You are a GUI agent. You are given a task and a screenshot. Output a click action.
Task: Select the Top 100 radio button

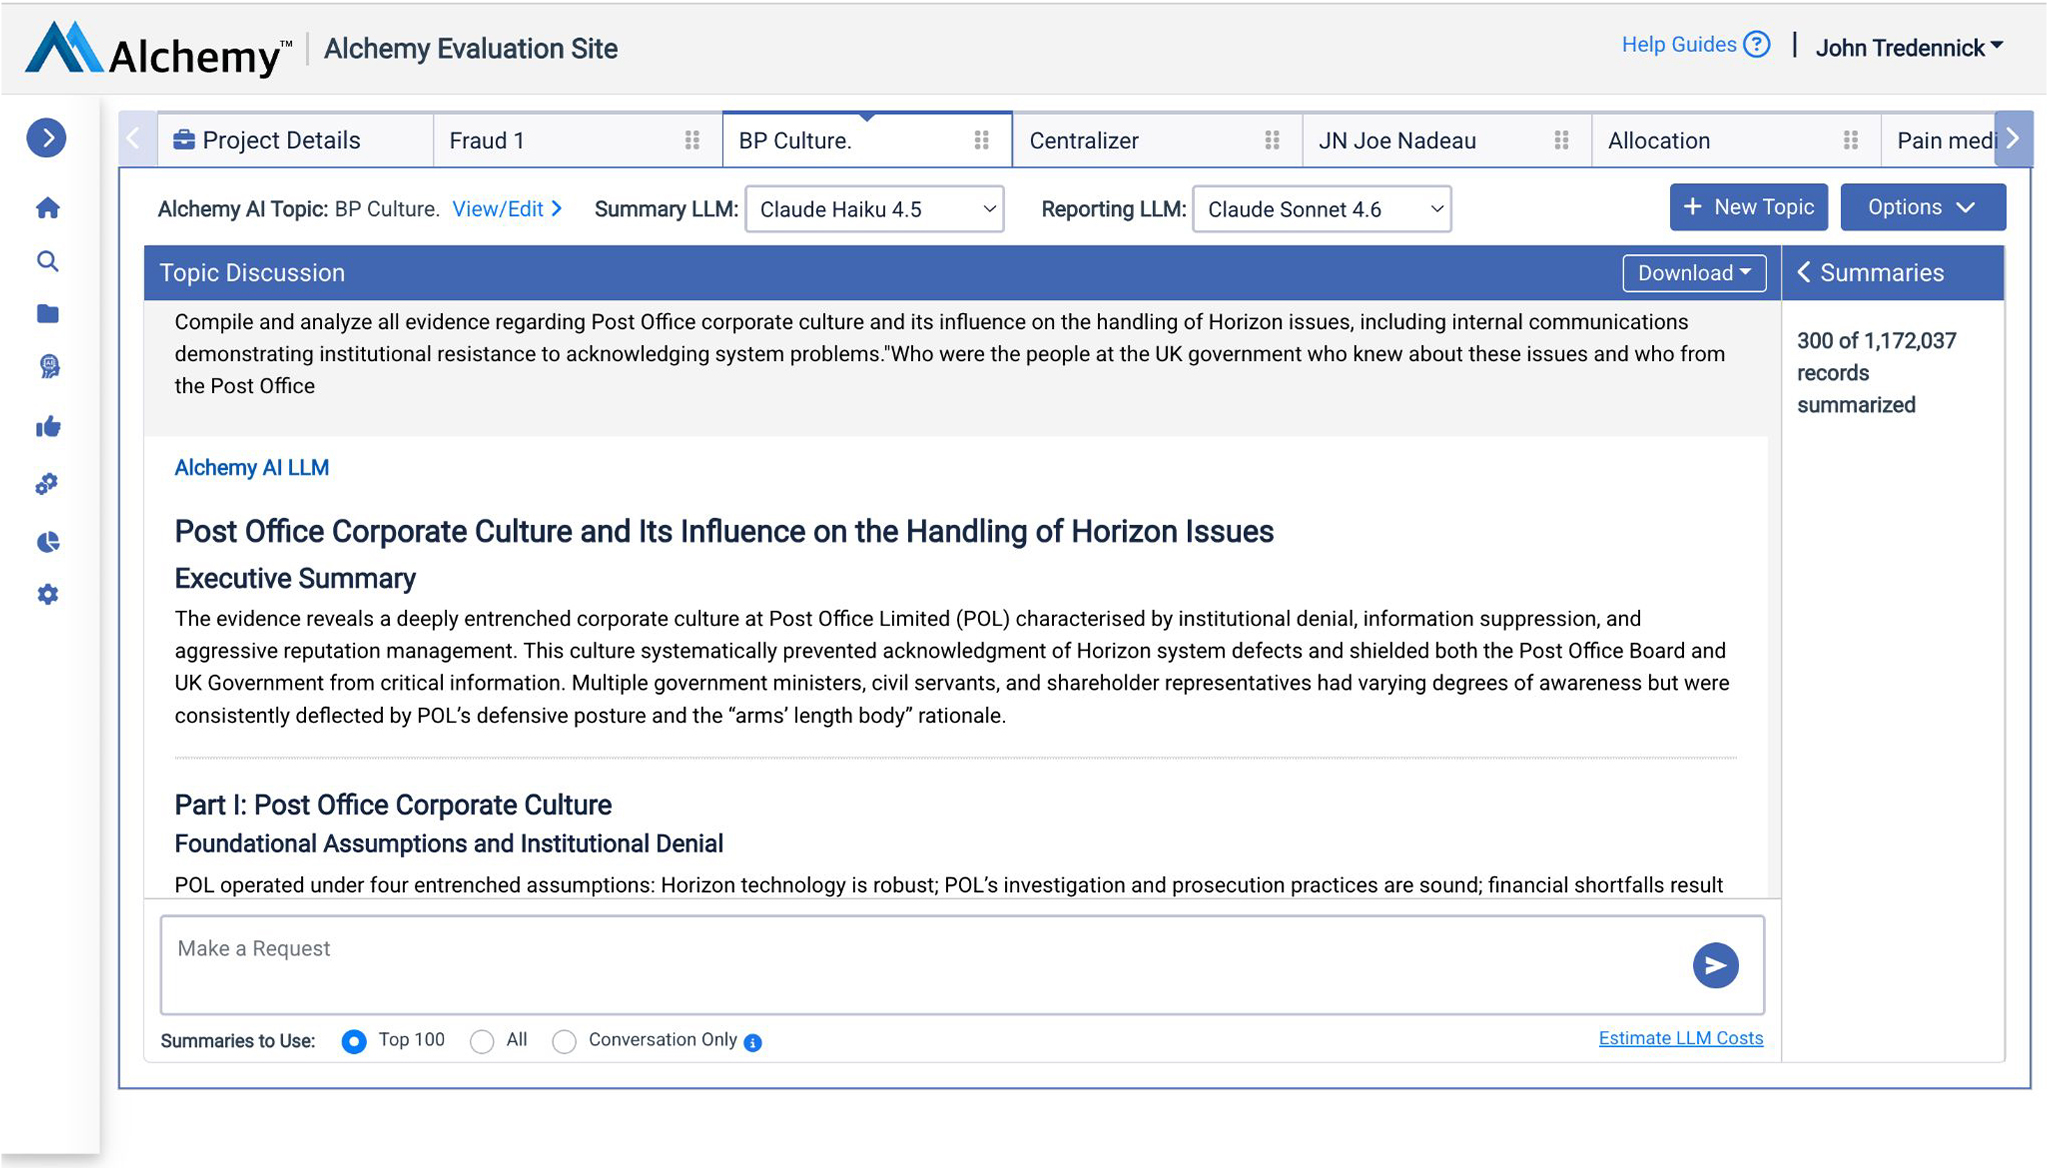pyautogui.click(x=354, y=1041)
